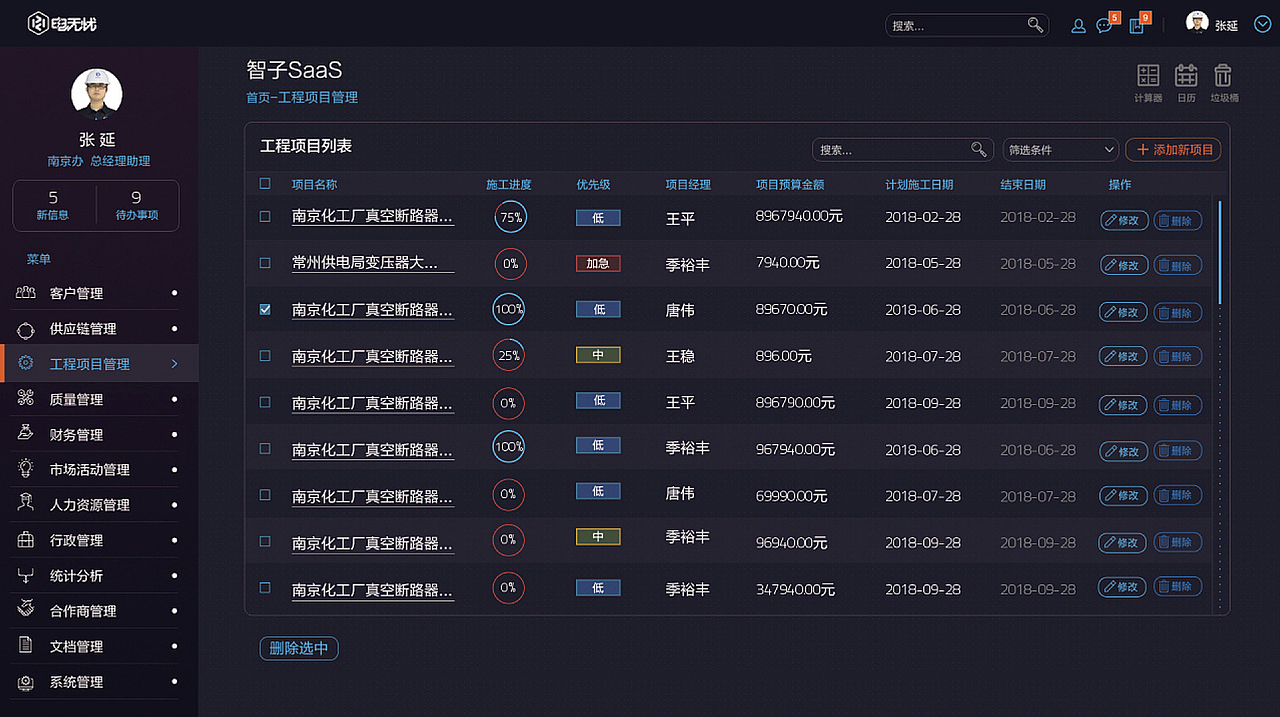Click the chat messages icon in header
The image size is (1280, 717).
pos(1104,26)
